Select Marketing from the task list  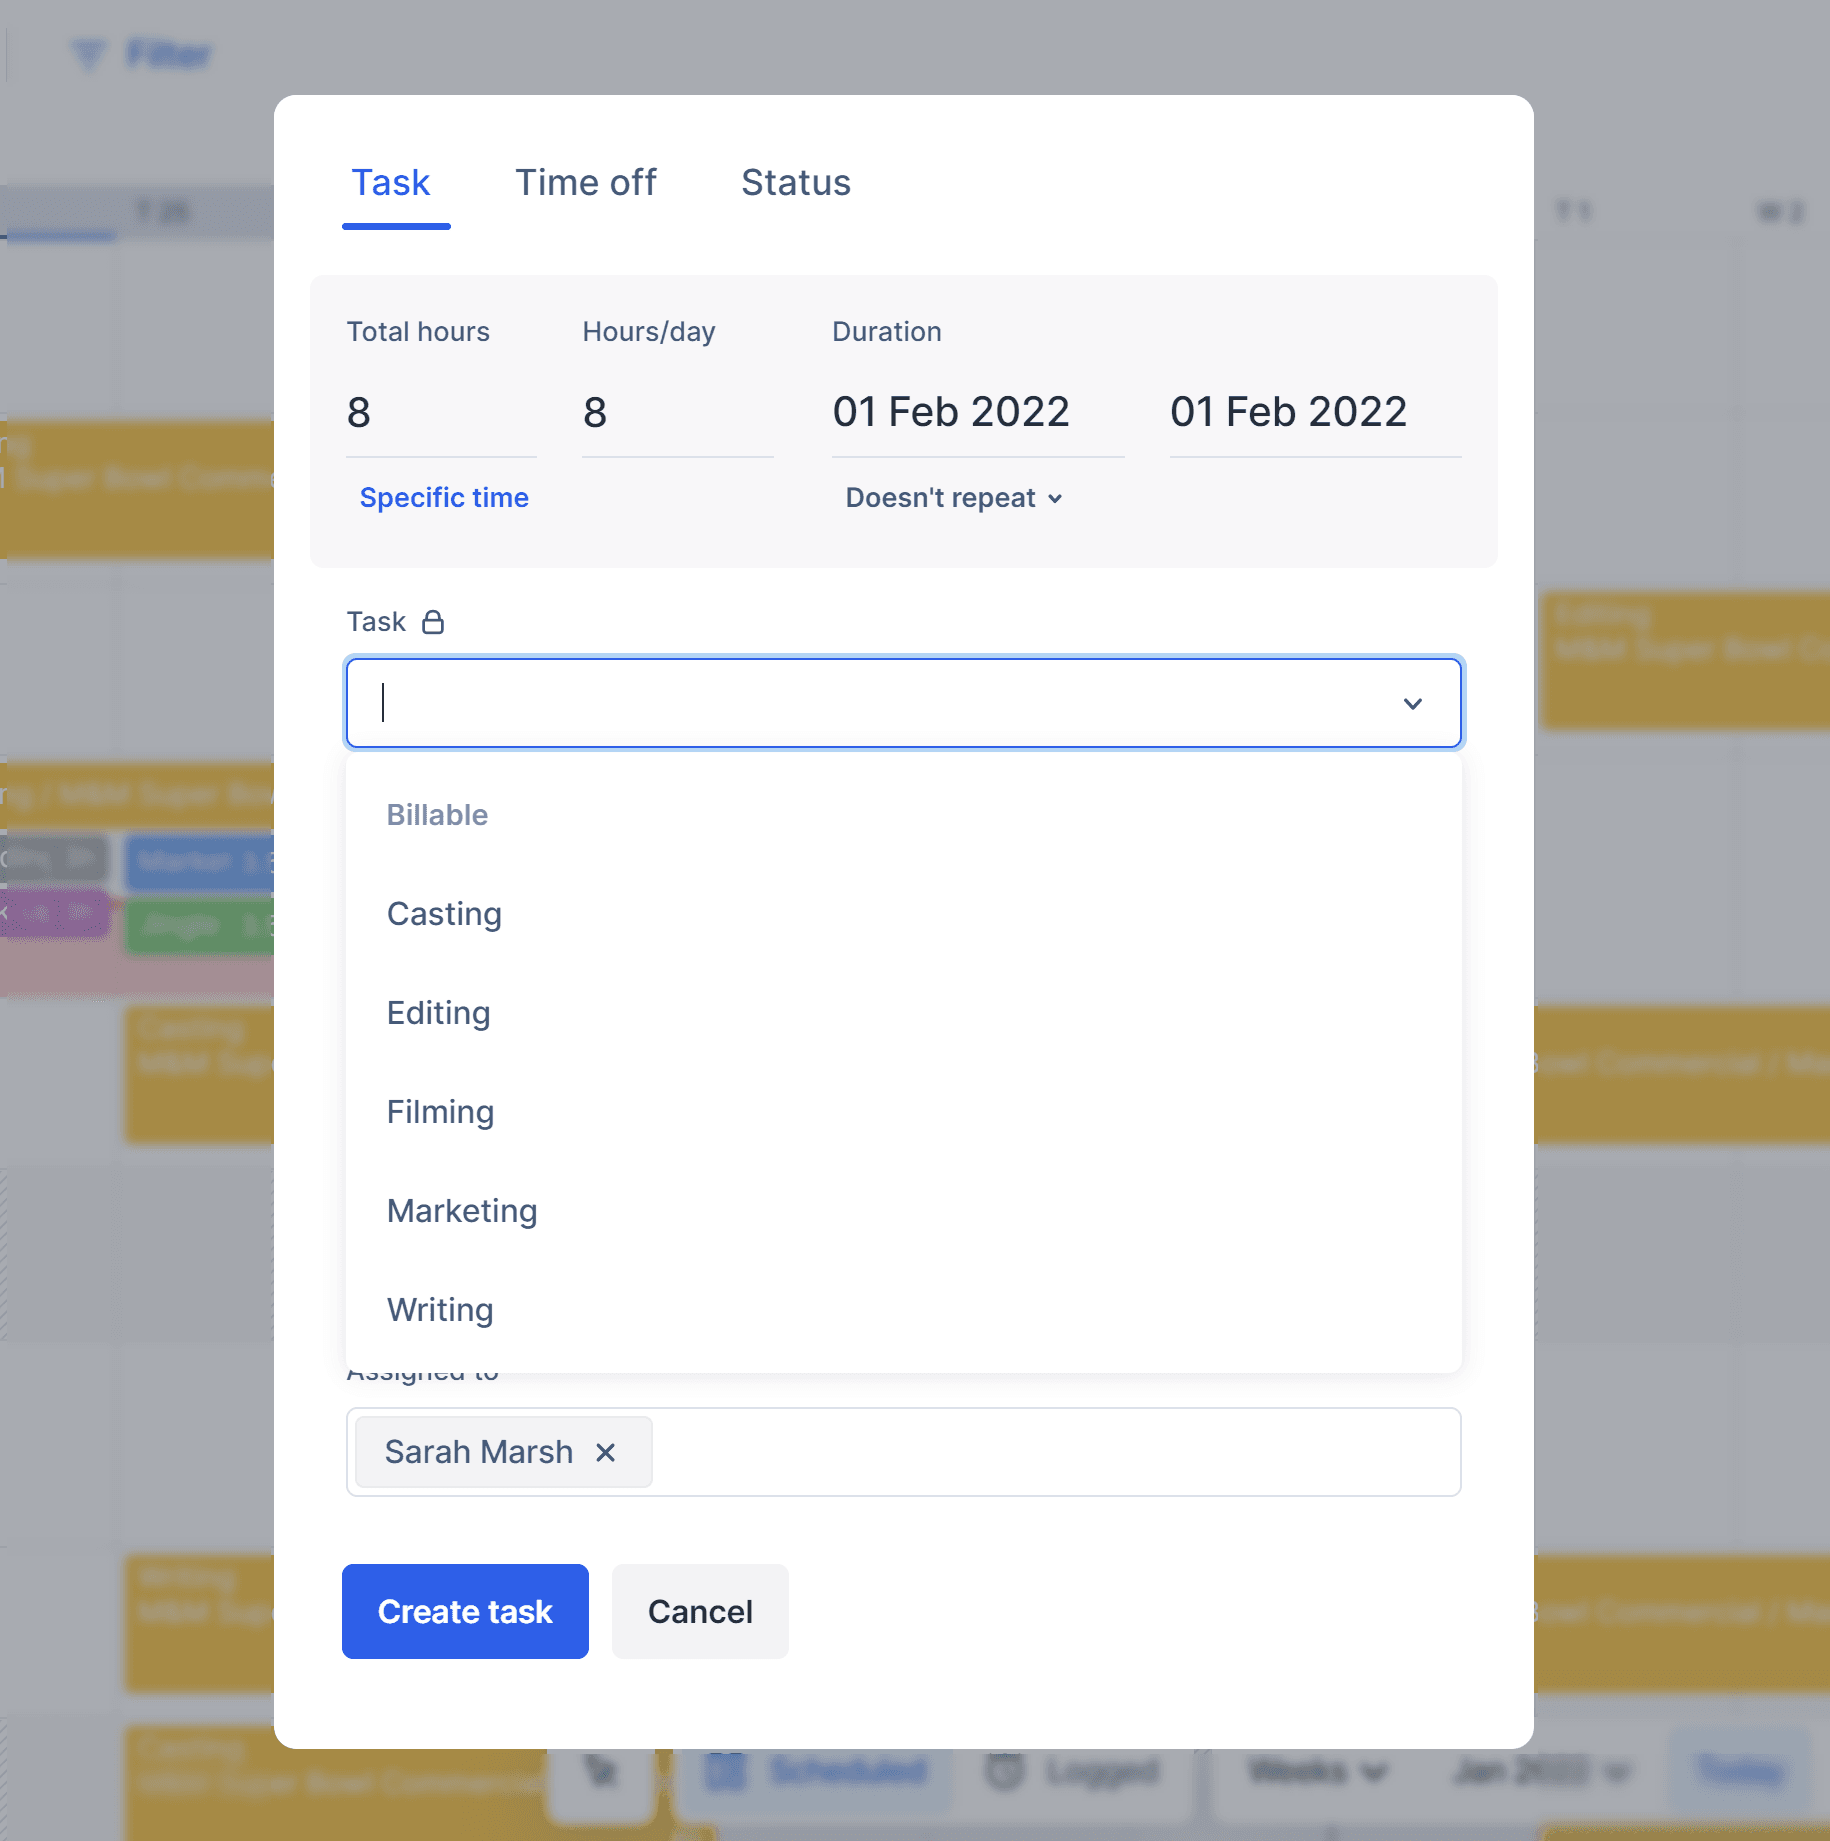pyautogui.click(x=461, y=1210)
